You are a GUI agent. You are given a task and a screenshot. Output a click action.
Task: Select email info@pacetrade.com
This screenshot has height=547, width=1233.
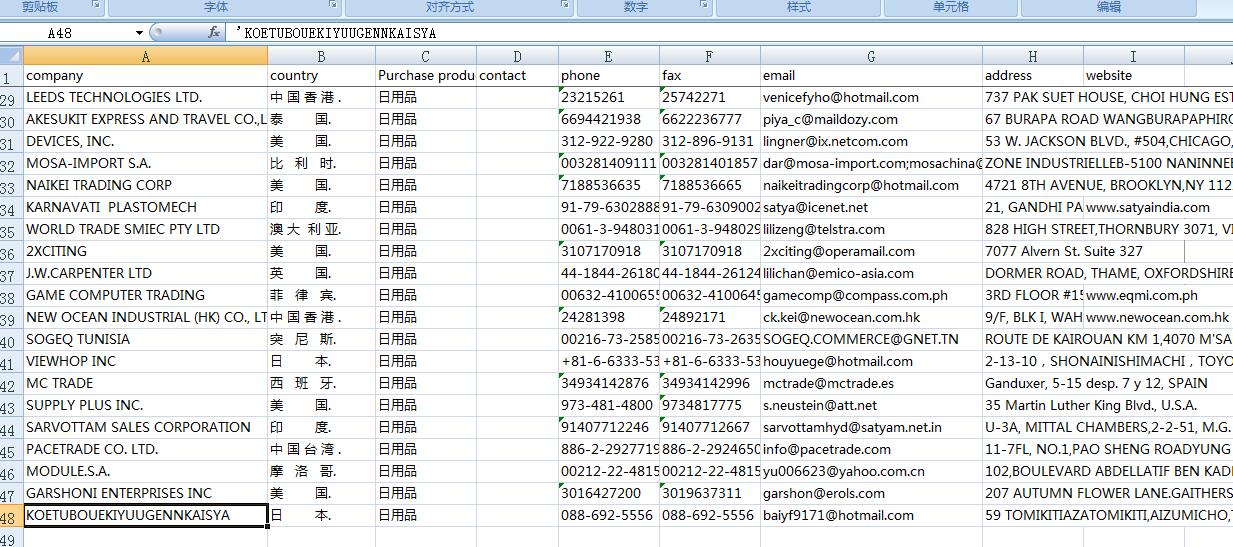coord(871,450)
